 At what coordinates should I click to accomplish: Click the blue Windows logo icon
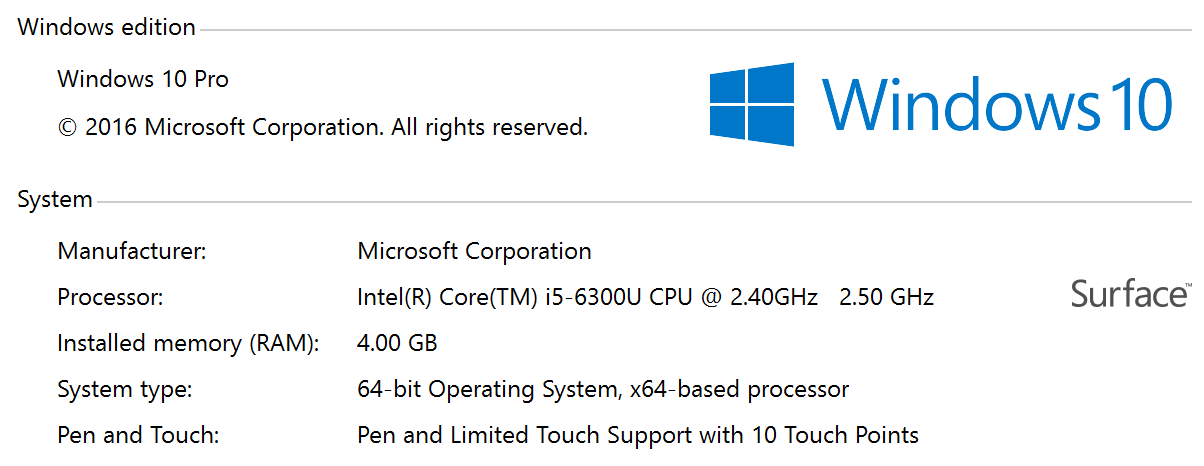pos(753,104)
